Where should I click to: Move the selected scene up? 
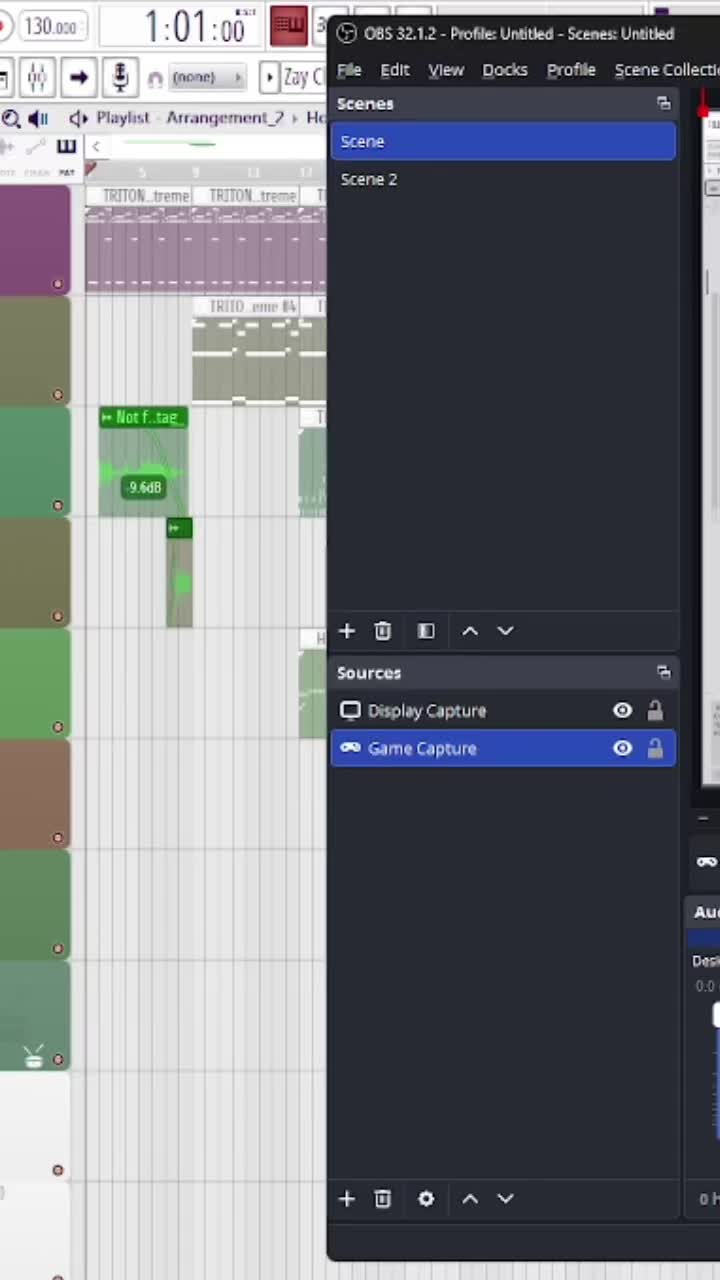pos(470,631)
